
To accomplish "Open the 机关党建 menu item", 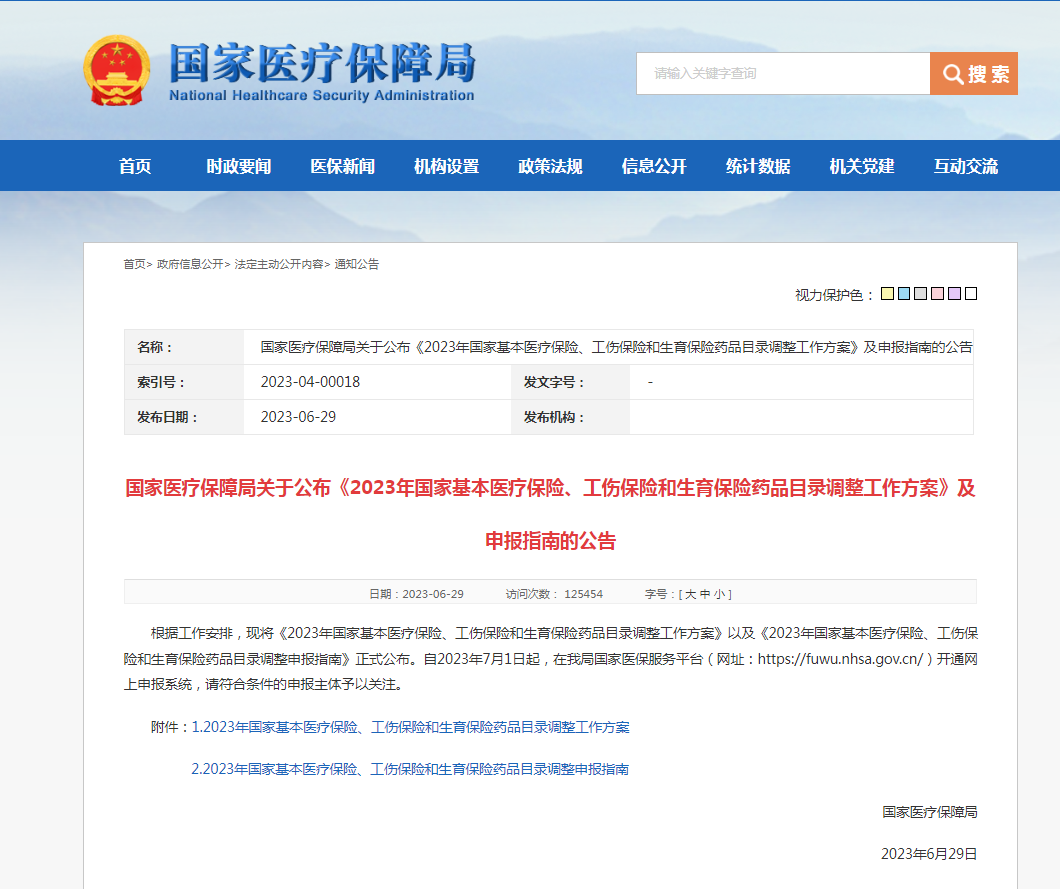I will click(862, 166).
